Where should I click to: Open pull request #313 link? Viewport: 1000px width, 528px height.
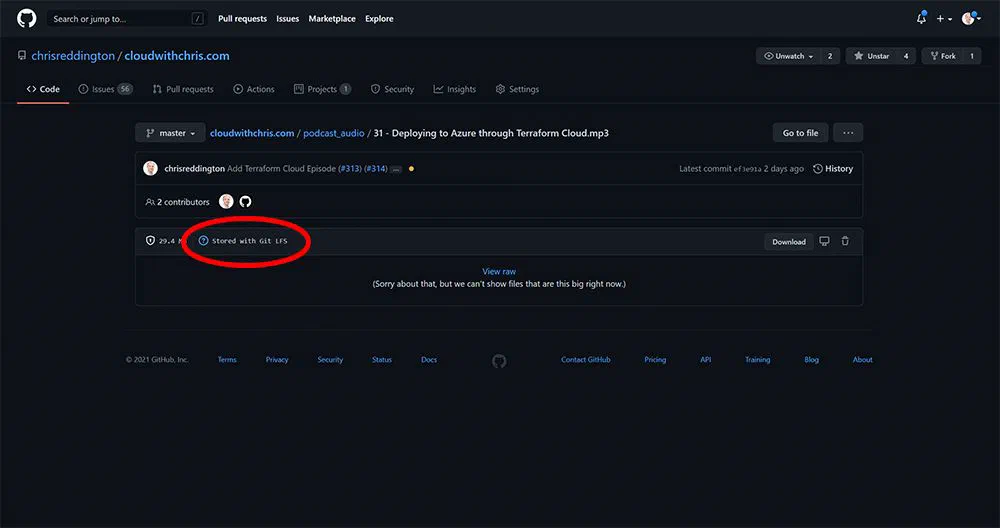click(x=349, y=169)
